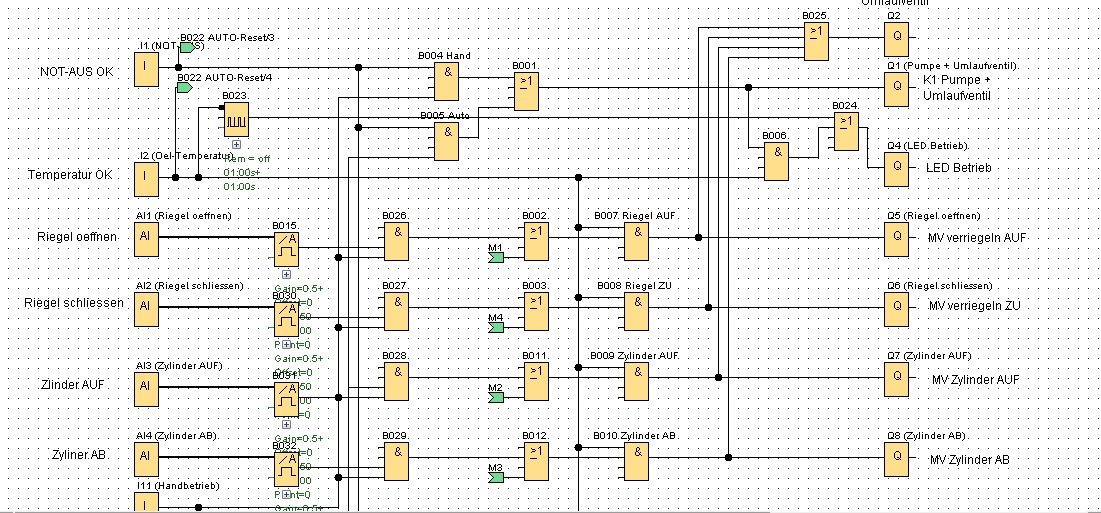Select the B002 OR block
Screen dimensions: 1101x513
tap(536, 241)
